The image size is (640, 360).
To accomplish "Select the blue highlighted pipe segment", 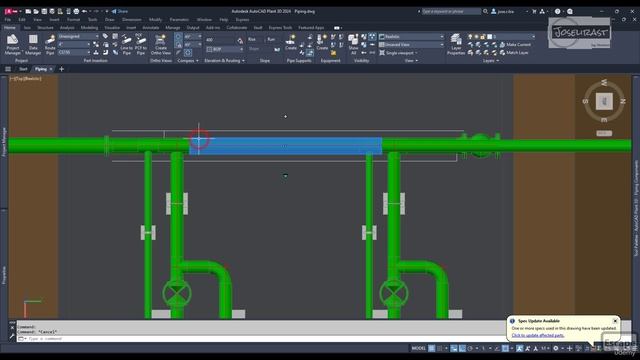I will (286, 146).
